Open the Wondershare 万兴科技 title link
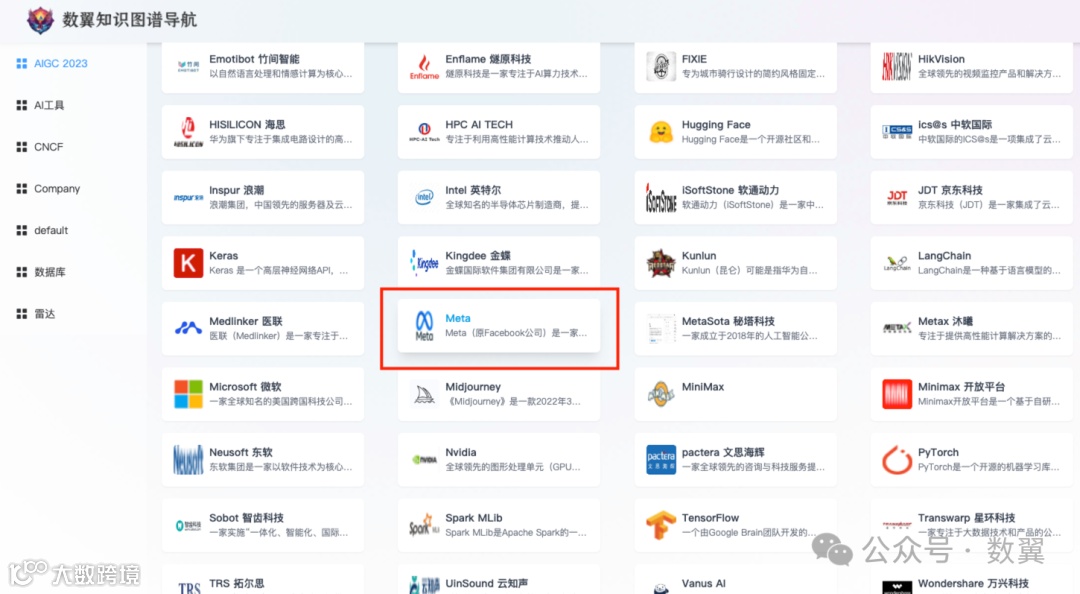Viewport: 1080px width, 594px height. (973, 584)
